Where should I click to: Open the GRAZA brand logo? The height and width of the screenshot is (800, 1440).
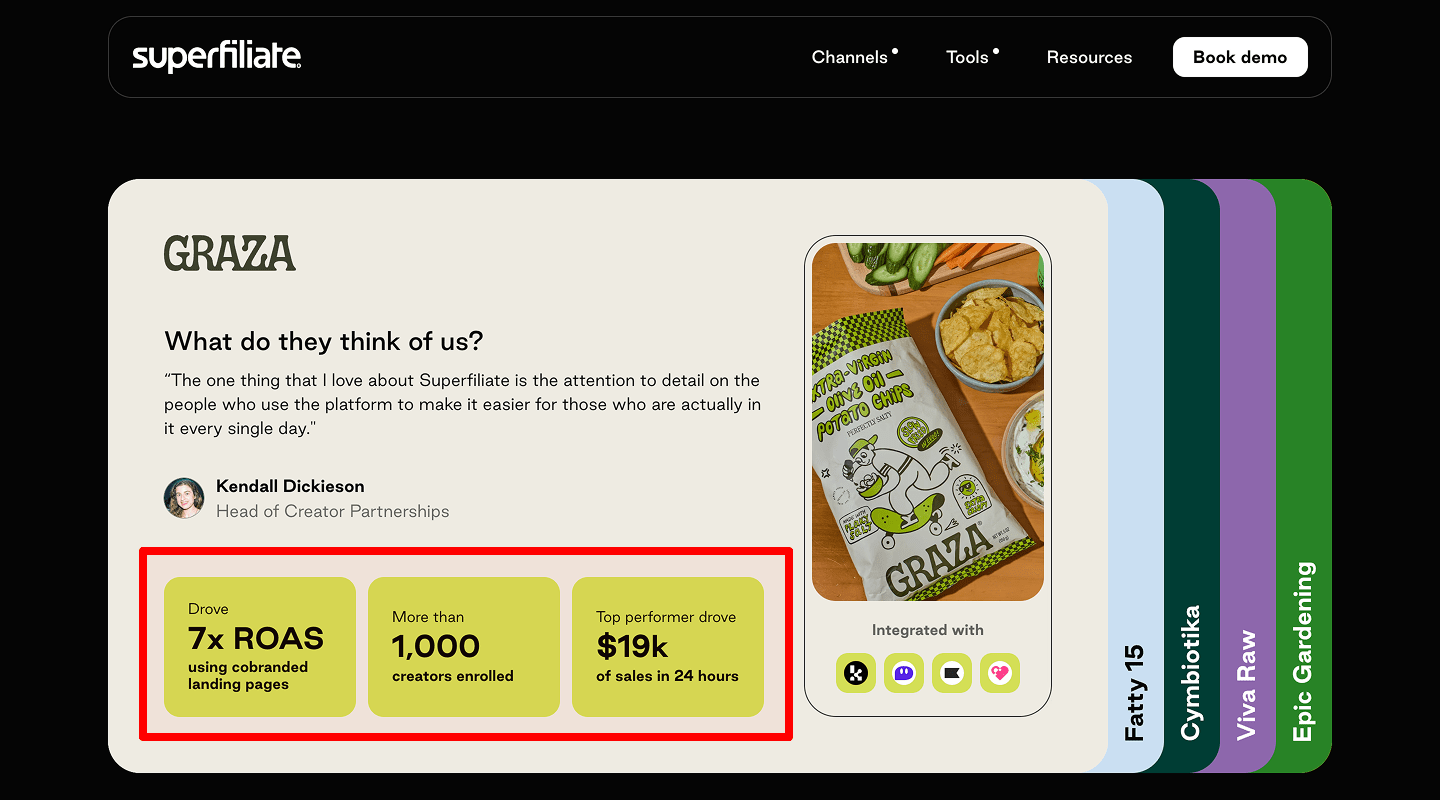229,253
